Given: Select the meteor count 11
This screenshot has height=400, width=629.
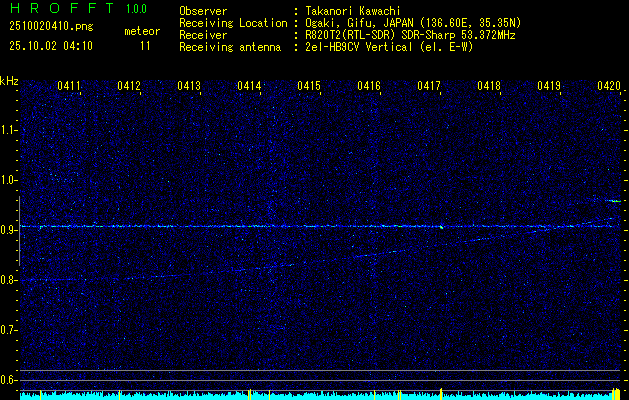Looking at the screenshot, I should 145,46.
